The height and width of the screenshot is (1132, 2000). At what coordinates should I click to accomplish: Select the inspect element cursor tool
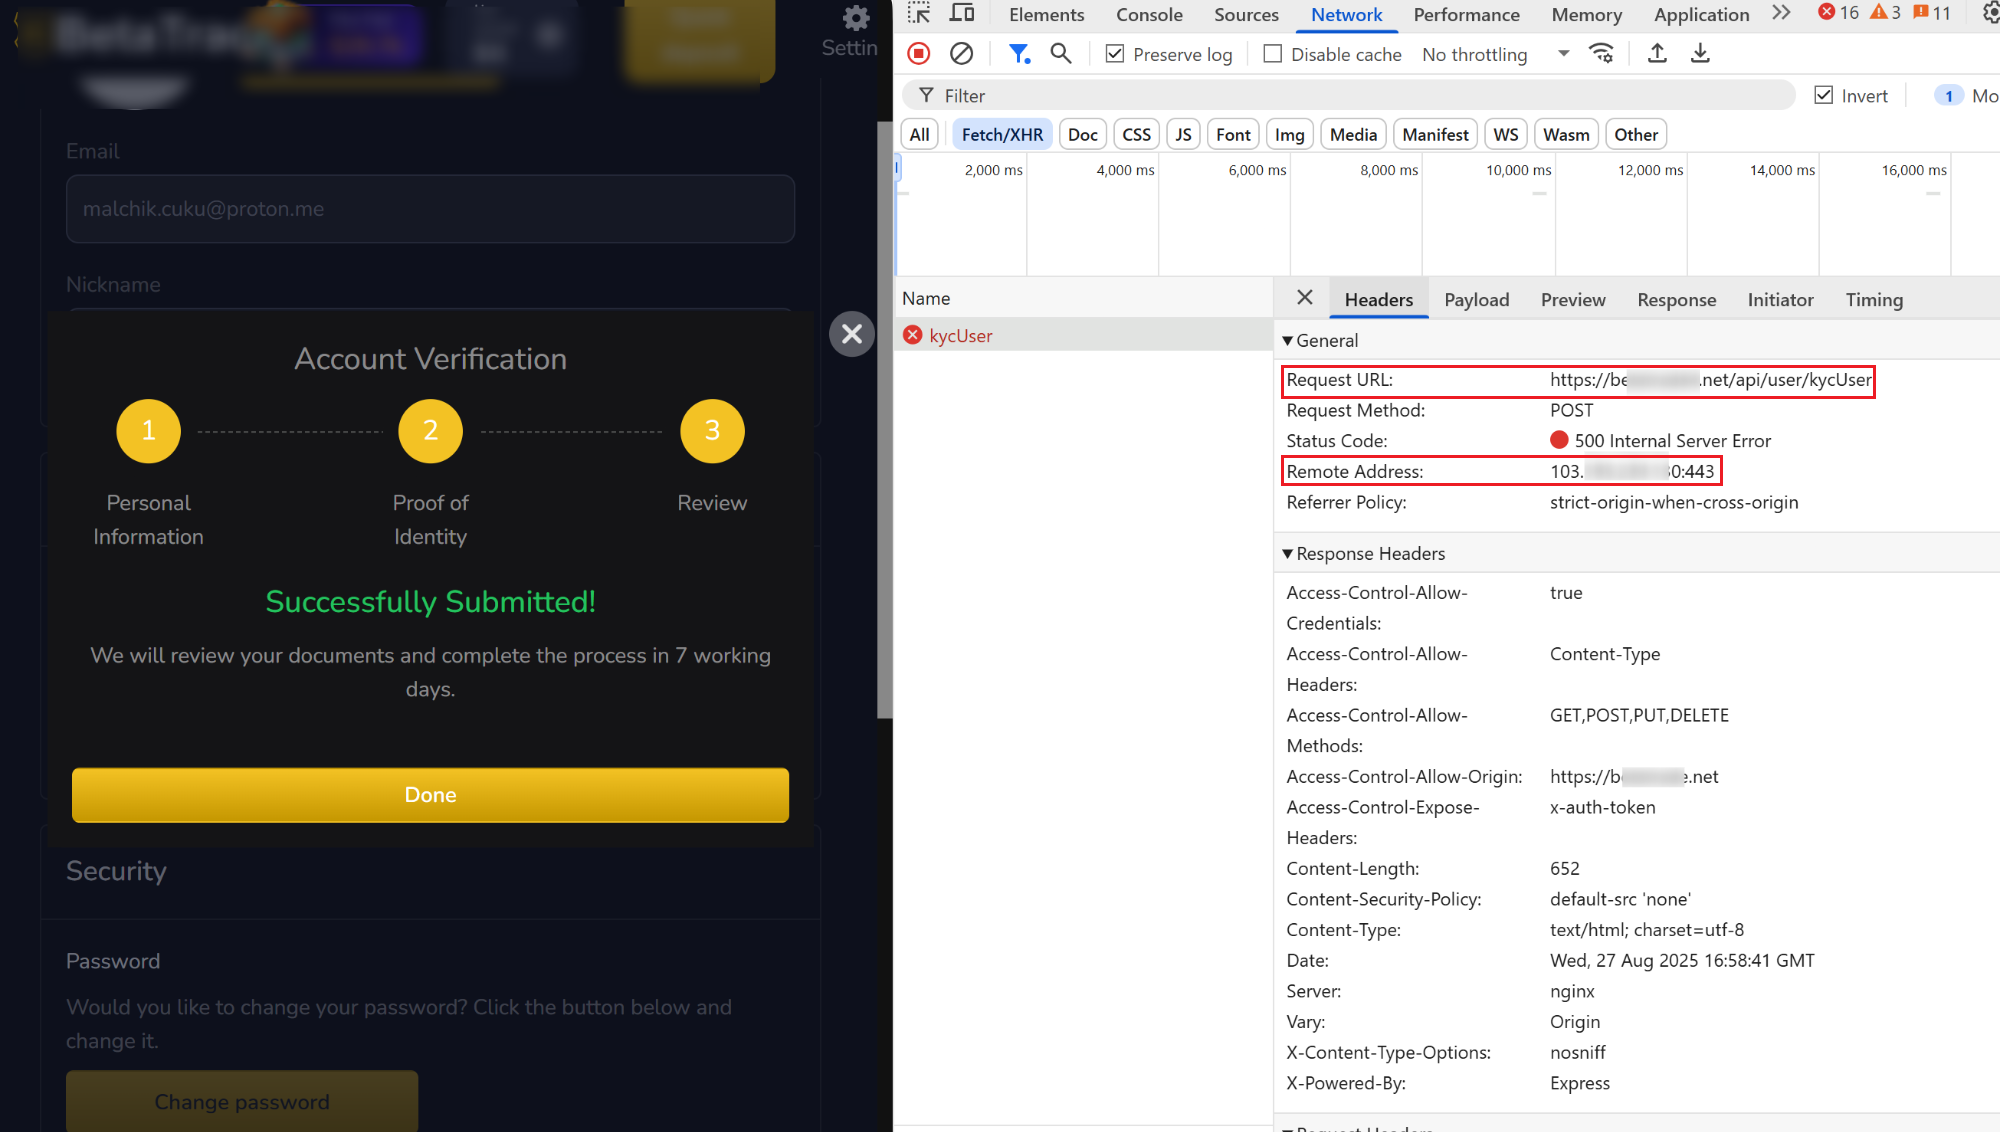coord(918,12)
